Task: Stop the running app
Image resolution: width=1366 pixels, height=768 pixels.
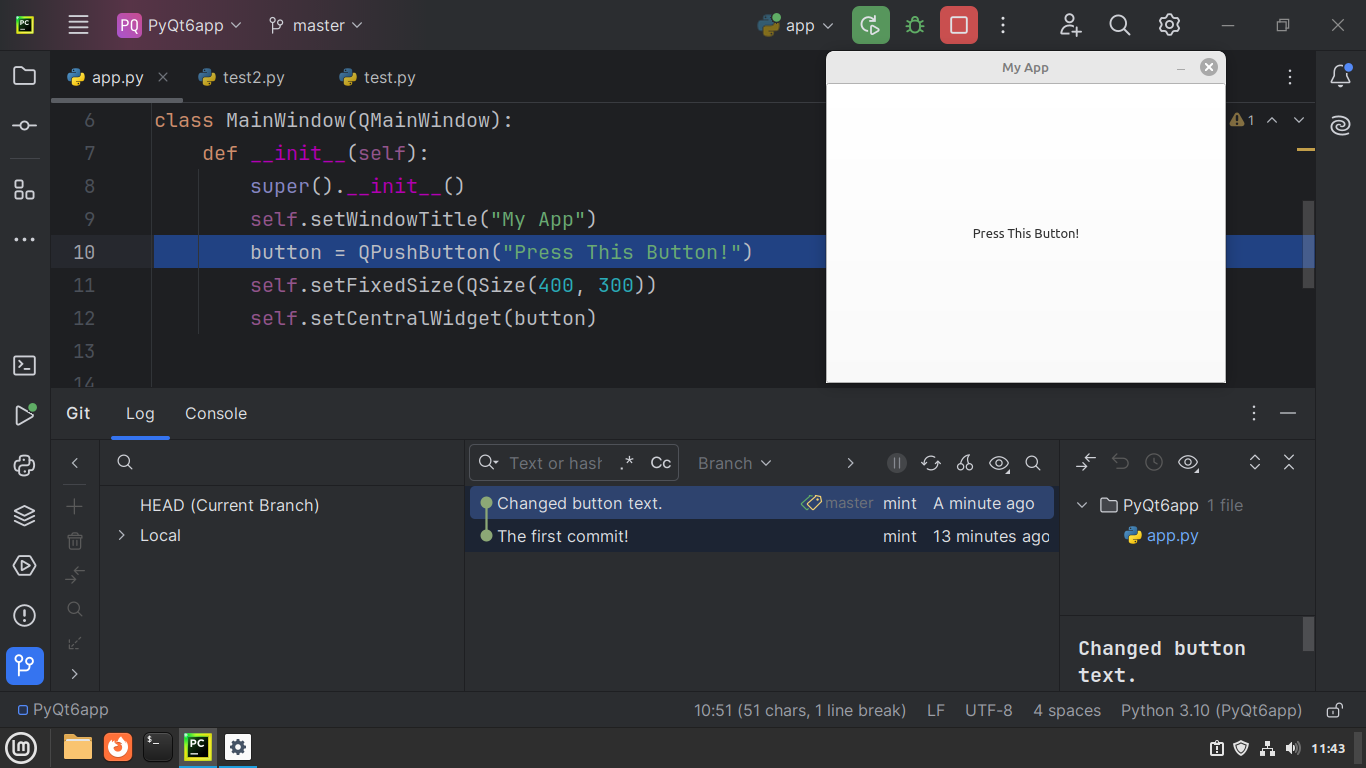Action: [x=959, y=25]
